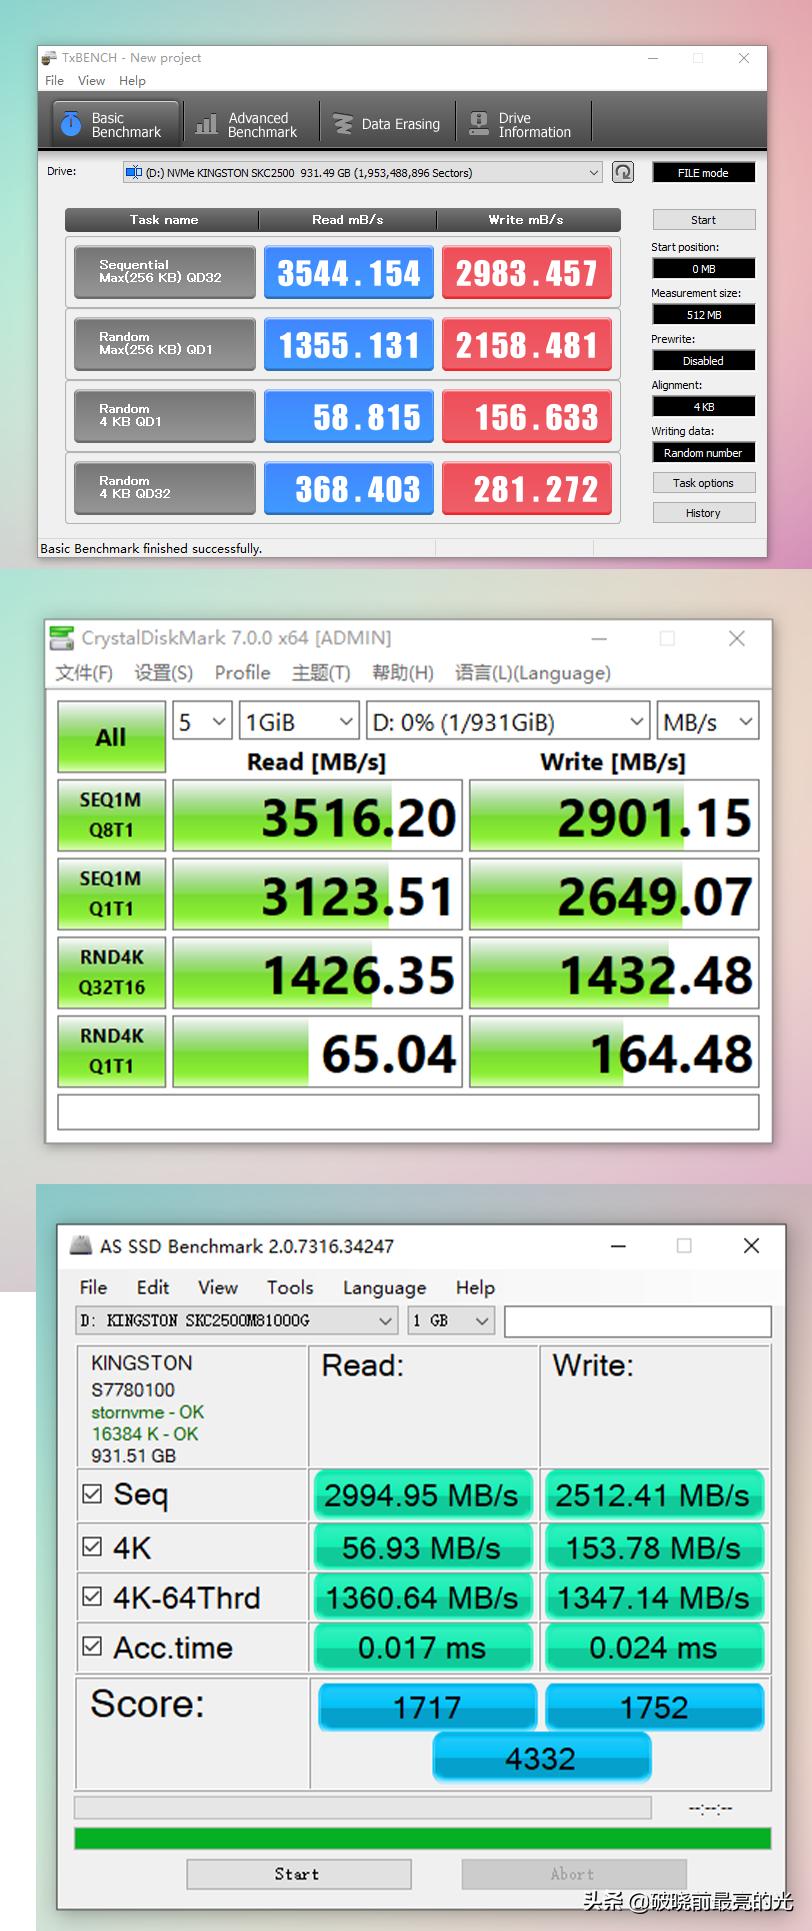Click CrystalDiskMark title bar icon
812x1931 pixels.
[x=62, y=638]
